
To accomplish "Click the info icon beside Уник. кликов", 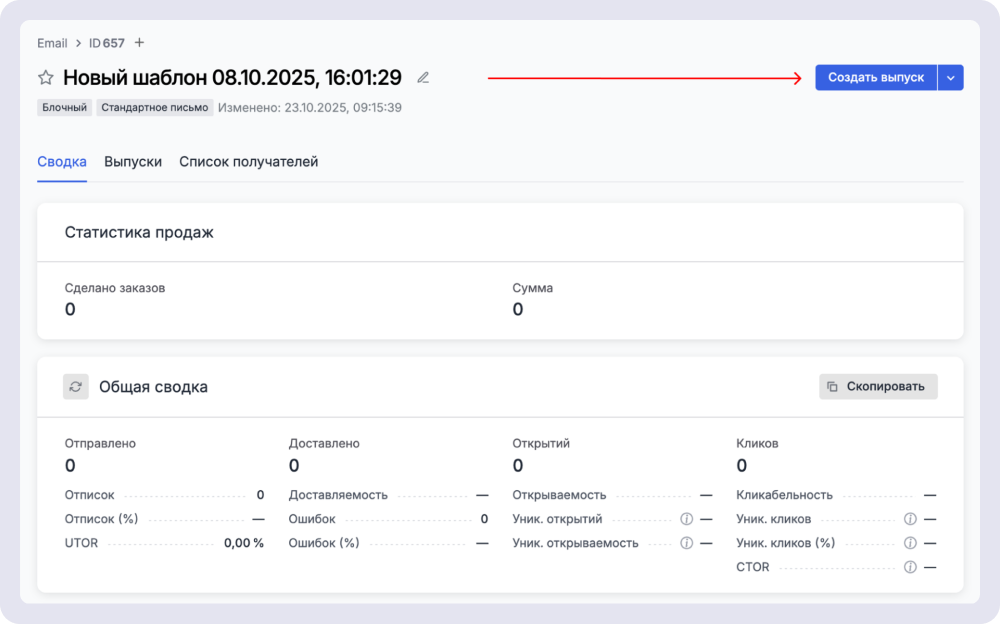I will tap(910, 519).
